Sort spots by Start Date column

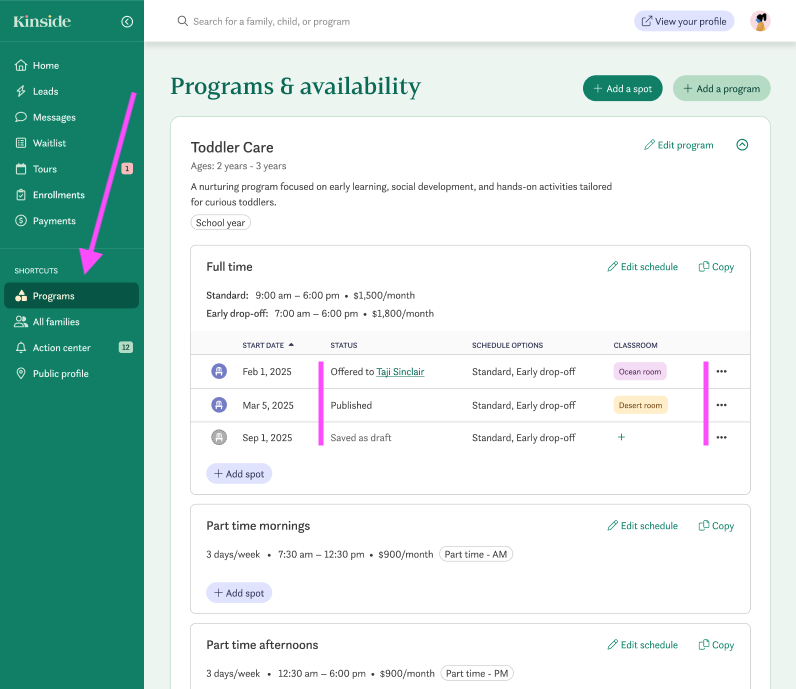pos(268,345)
